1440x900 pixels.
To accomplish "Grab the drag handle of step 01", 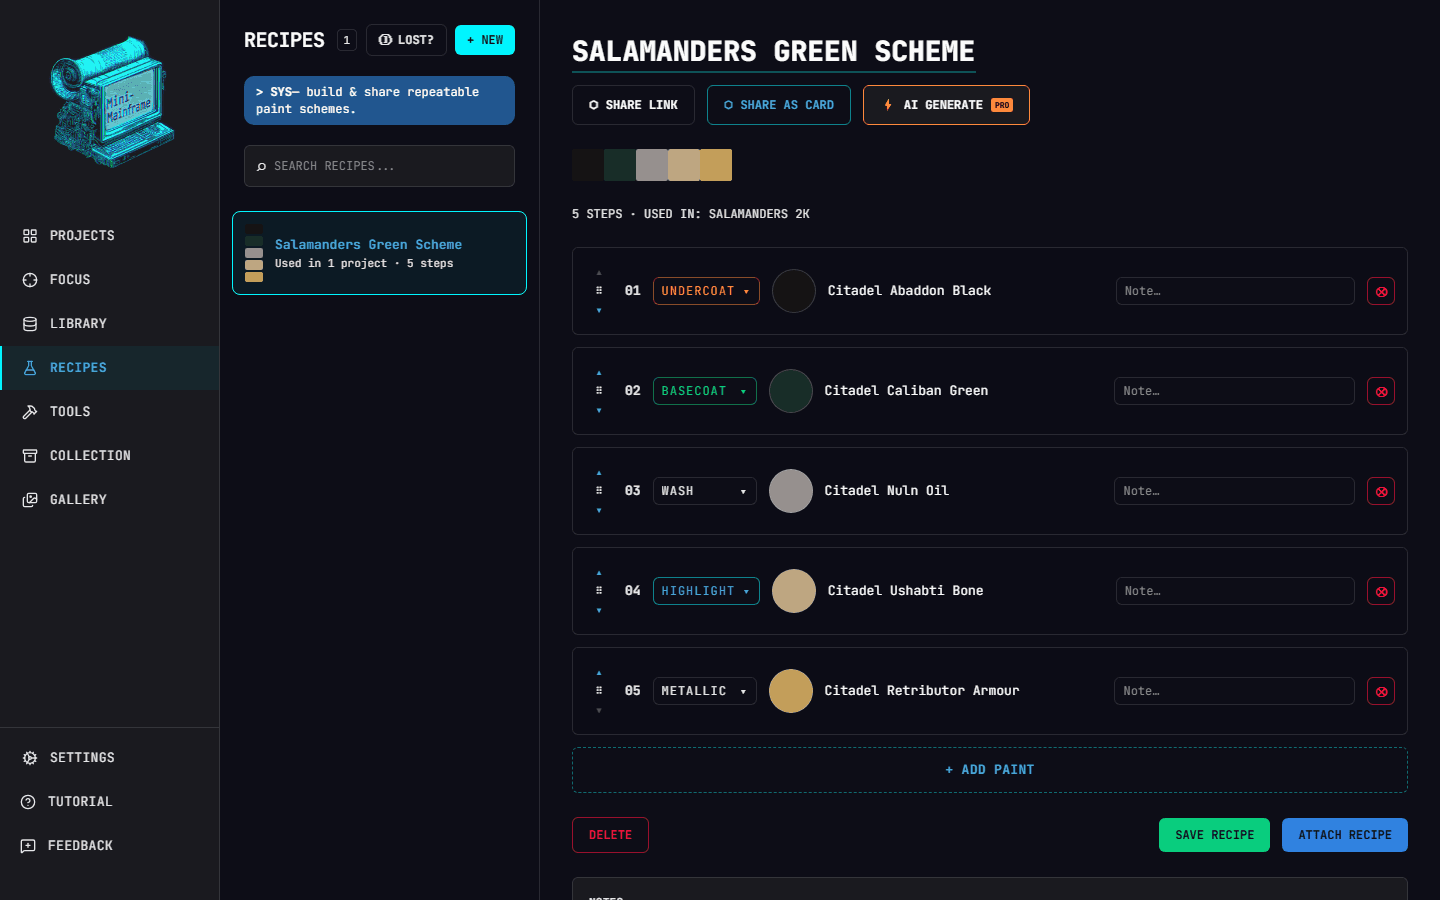I will 599,291.
